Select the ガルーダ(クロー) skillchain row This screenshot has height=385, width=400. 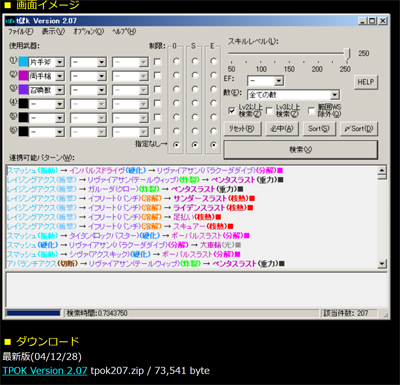(x=125, y=189)
